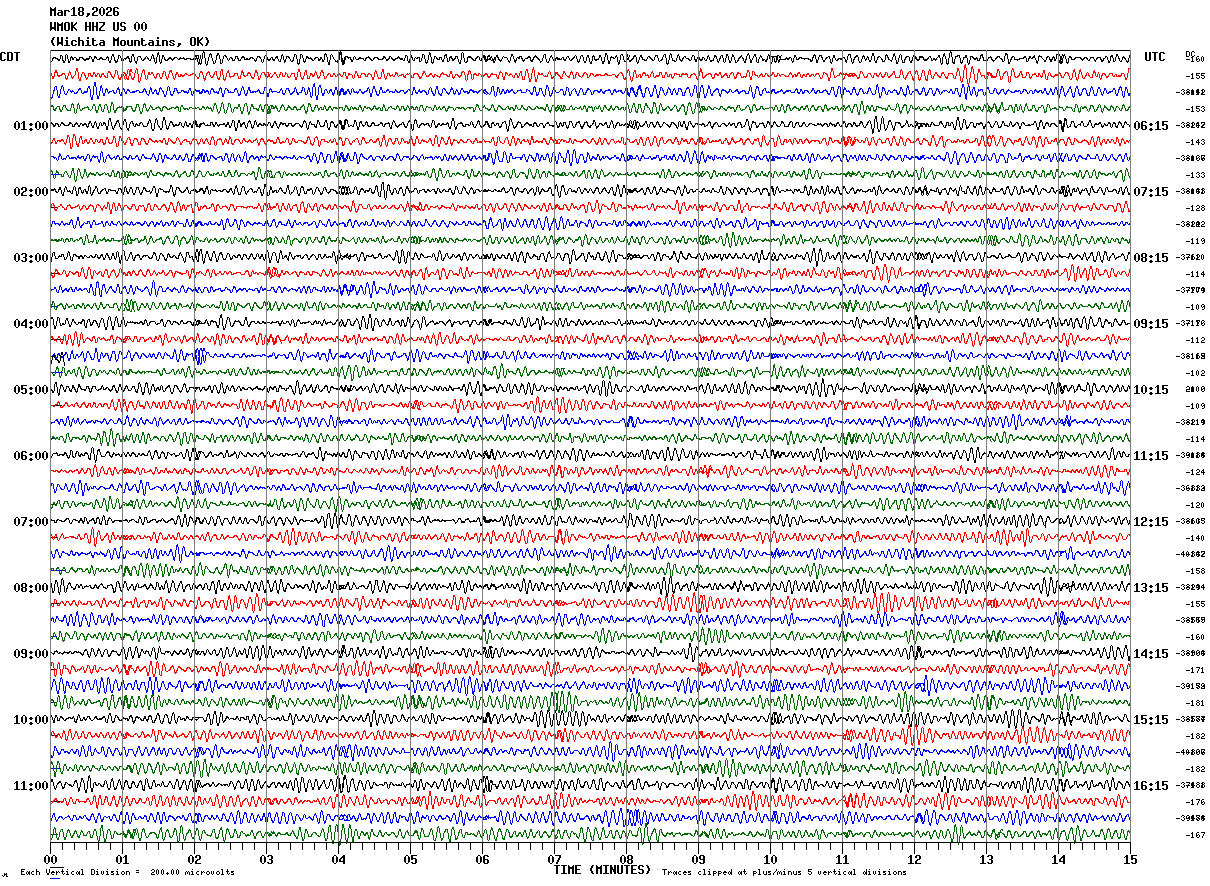Viewport: 1210px width, 886px height.
Task: Select minute tick label 10 on bottom axis
Action: (x=770, y=859)
